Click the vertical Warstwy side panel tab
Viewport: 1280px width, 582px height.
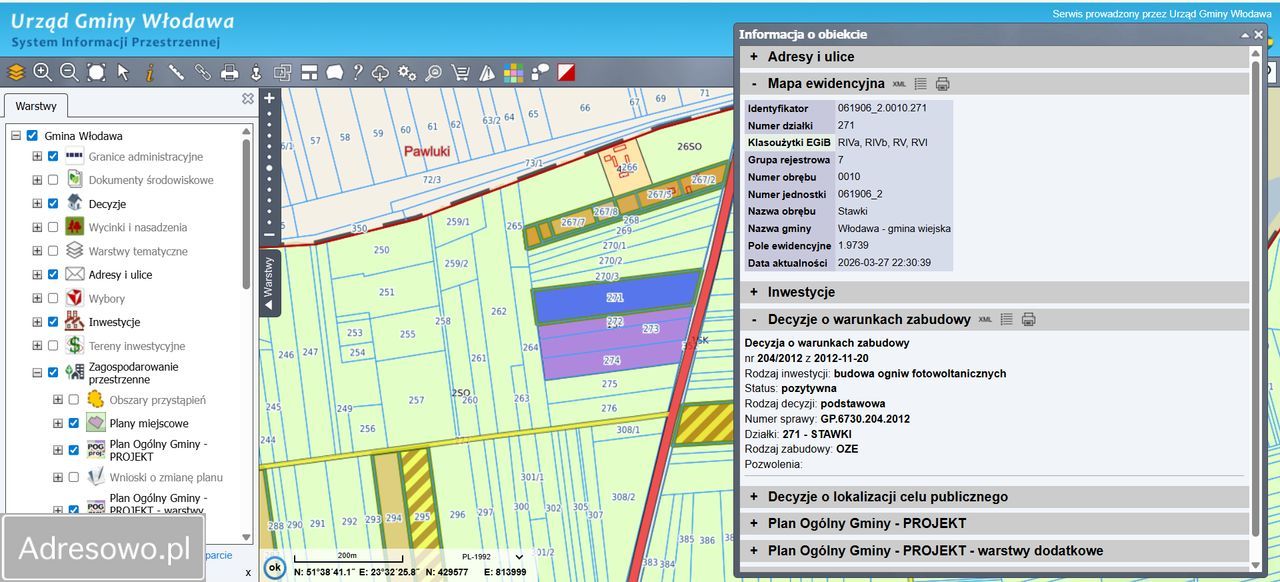tap(268, 282)
